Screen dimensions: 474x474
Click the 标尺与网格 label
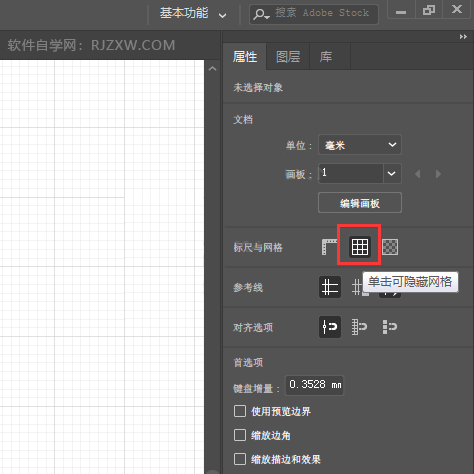[x=258, y=247]
